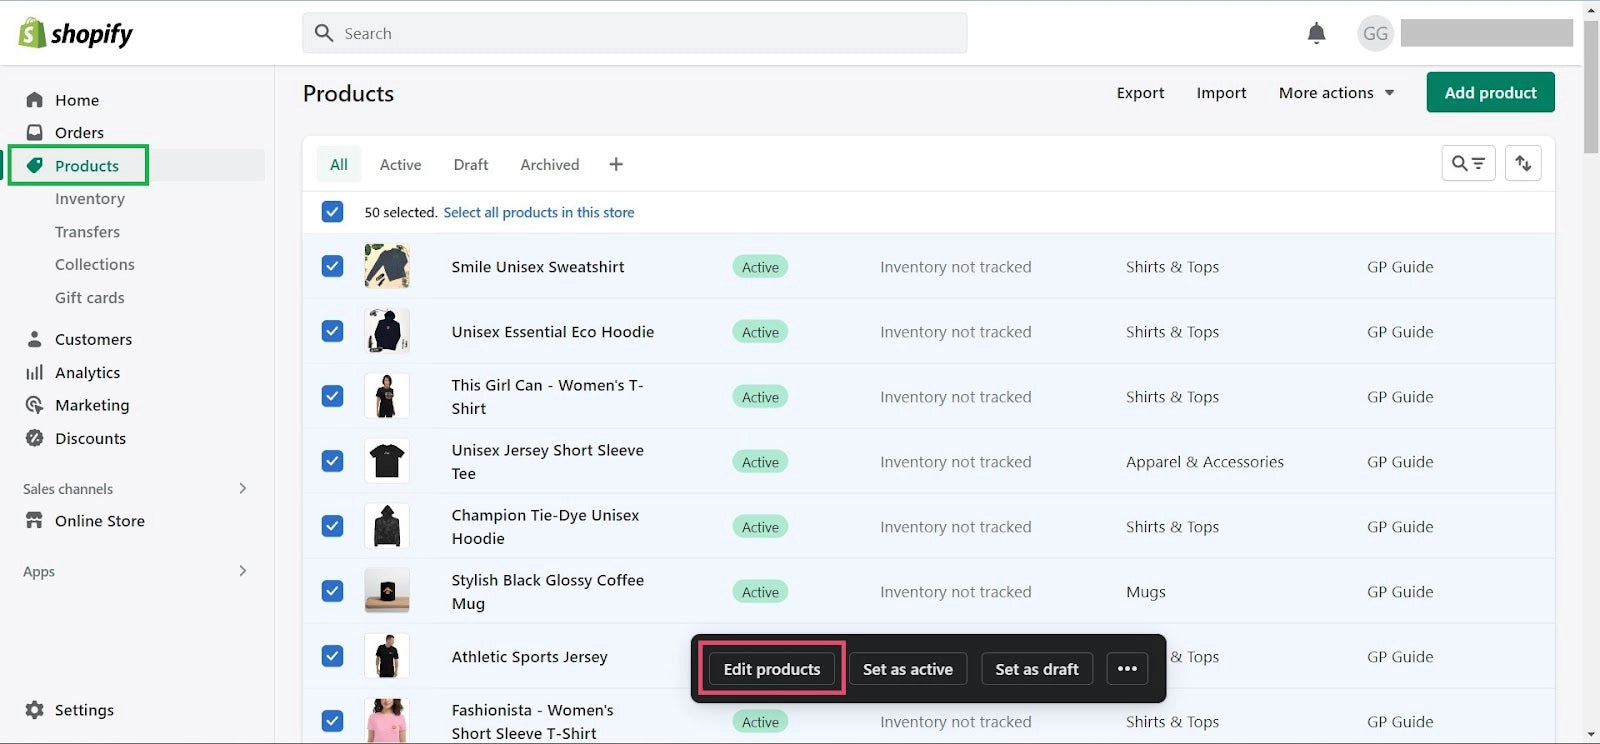The image size is (1600, 744).
Task: Click the search magnifier icon
Action: pyautogui.click(x=324, y=33)
